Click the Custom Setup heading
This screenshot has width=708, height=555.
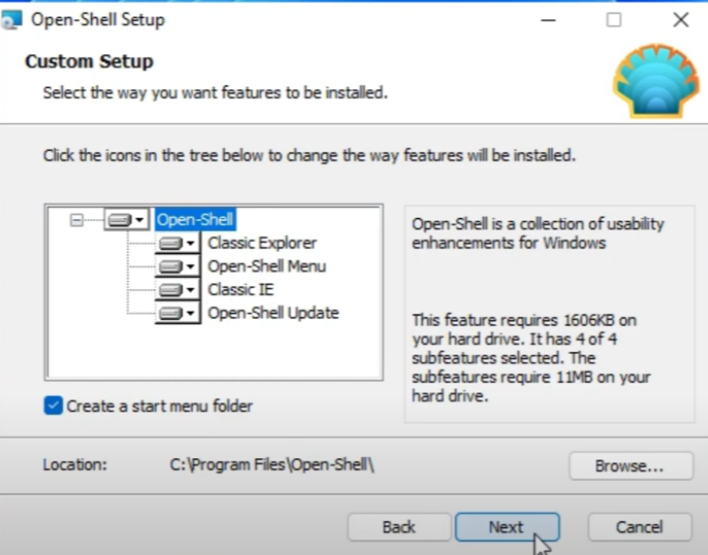(x=89, y=61)
